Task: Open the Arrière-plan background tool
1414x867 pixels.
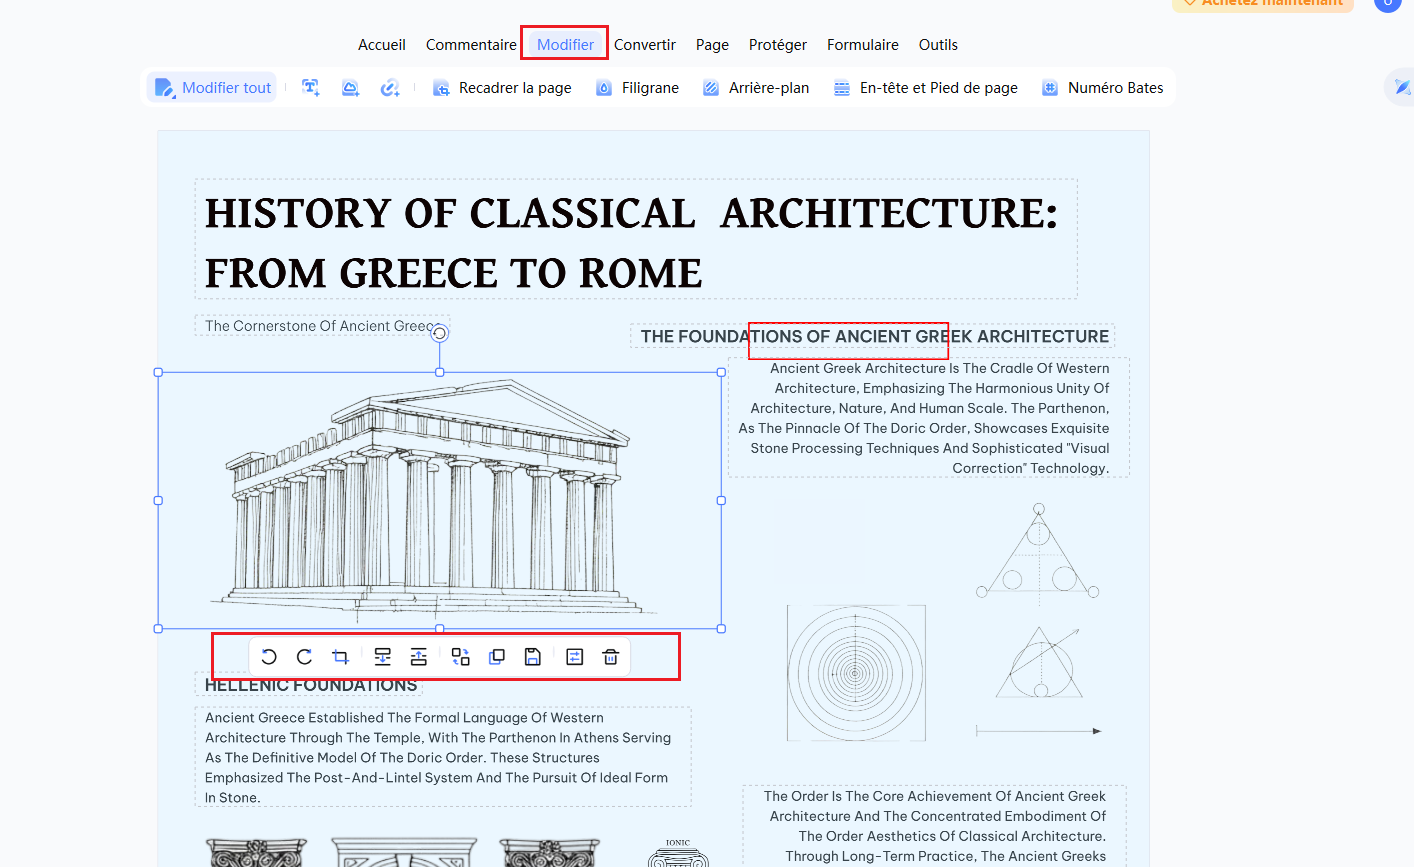Action: point(756,88)
